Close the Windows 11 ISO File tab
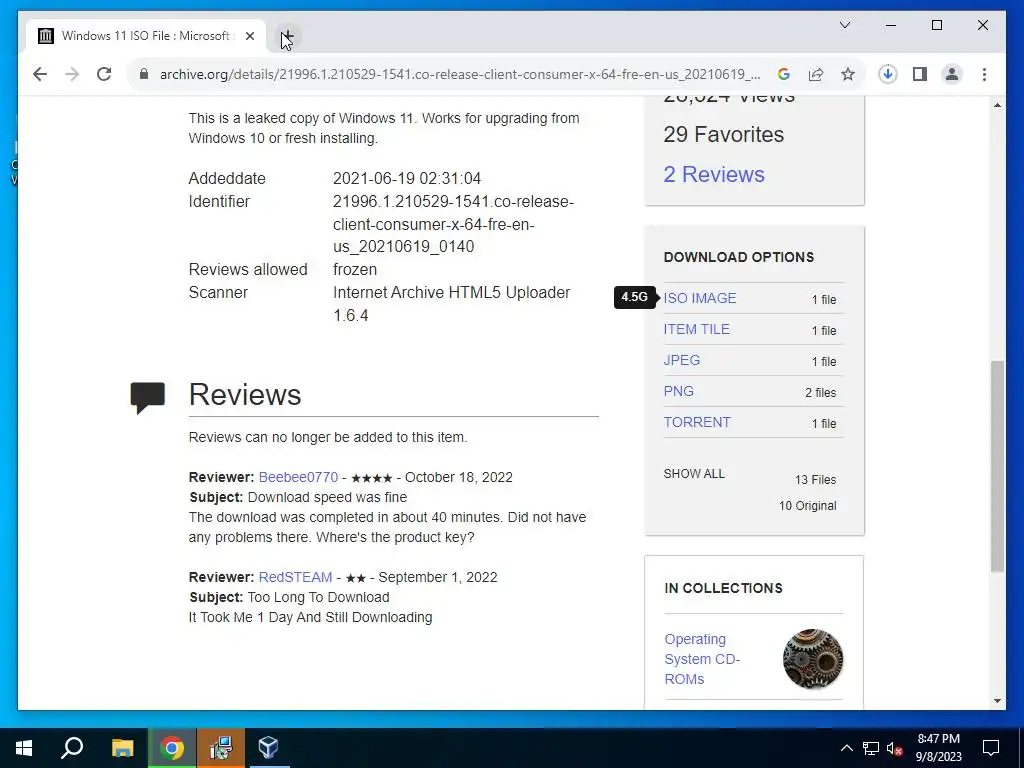This screenshot has height=768, width=1024. [249, 36]
